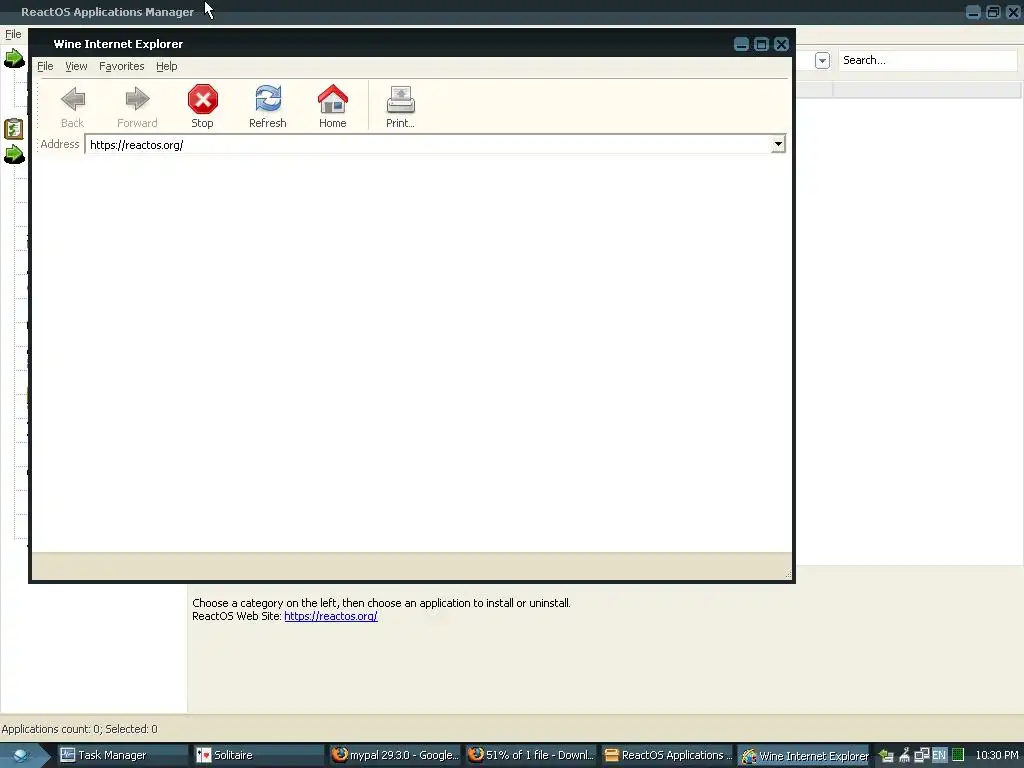The height and width of the screenshot is (768, 1024).
Task: Close the ReactOS Applications Manager window
Action: (1014, 12)
